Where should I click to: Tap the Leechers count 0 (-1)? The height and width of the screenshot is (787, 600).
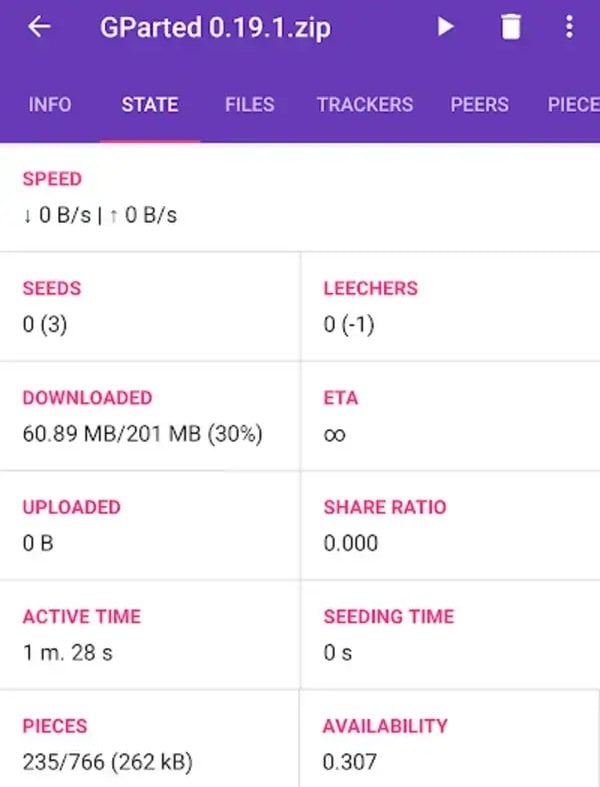(349, 324)
